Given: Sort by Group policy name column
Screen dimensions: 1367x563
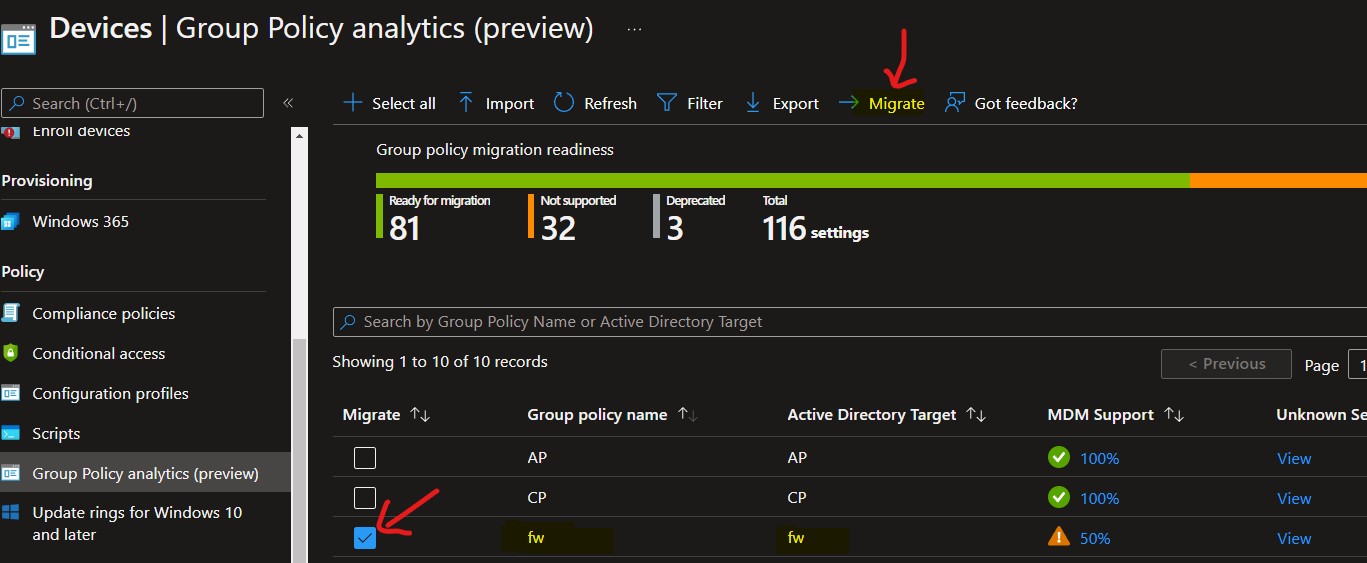Looking at the screenshot, I should [613, 414].
